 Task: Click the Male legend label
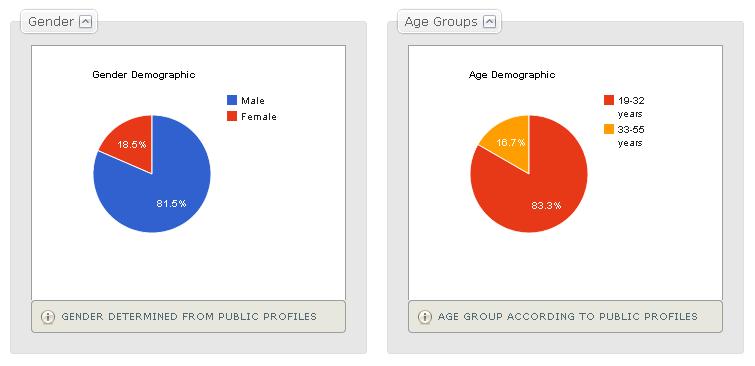(x=253, y=101)
